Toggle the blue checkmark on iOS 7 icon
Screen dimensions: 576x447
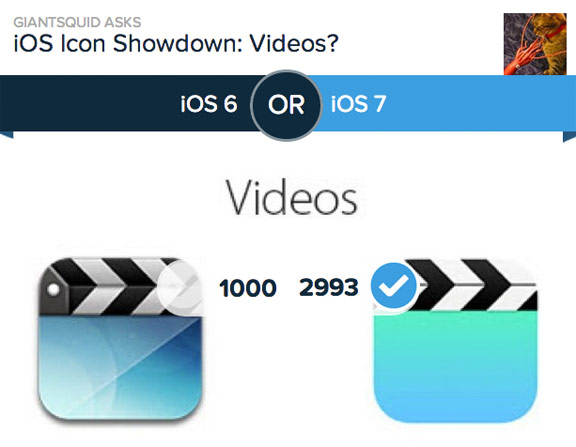(394, 286)
